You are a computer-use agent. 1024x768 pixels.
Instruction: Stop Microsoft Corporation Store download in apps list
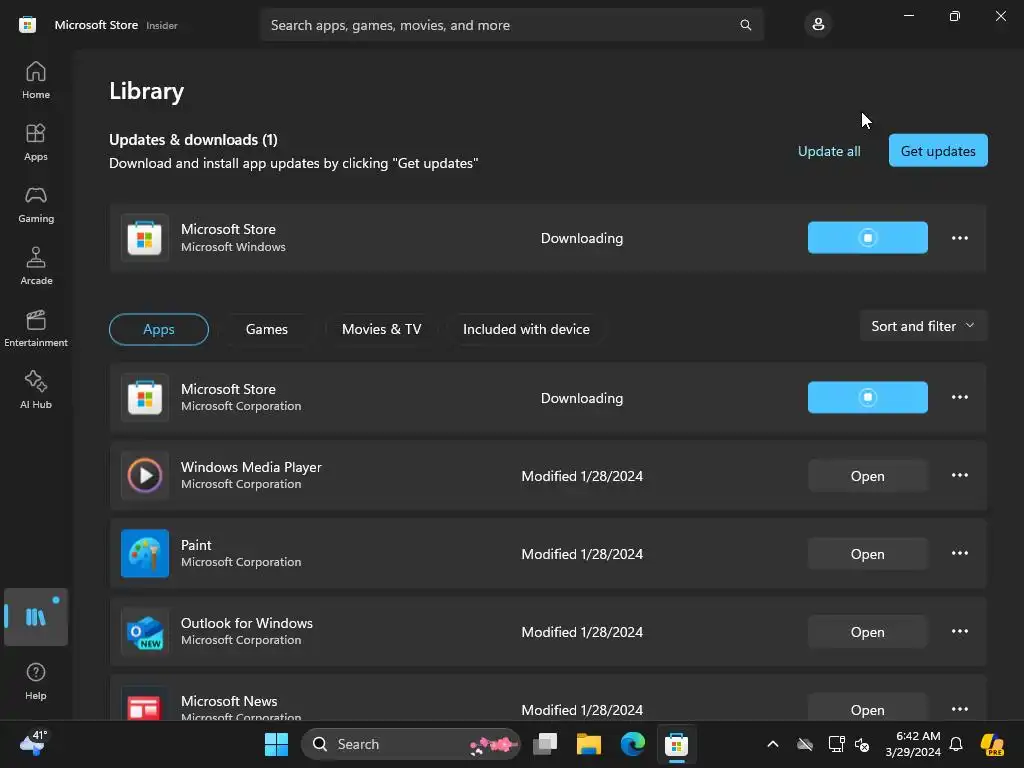coord(867,397)
